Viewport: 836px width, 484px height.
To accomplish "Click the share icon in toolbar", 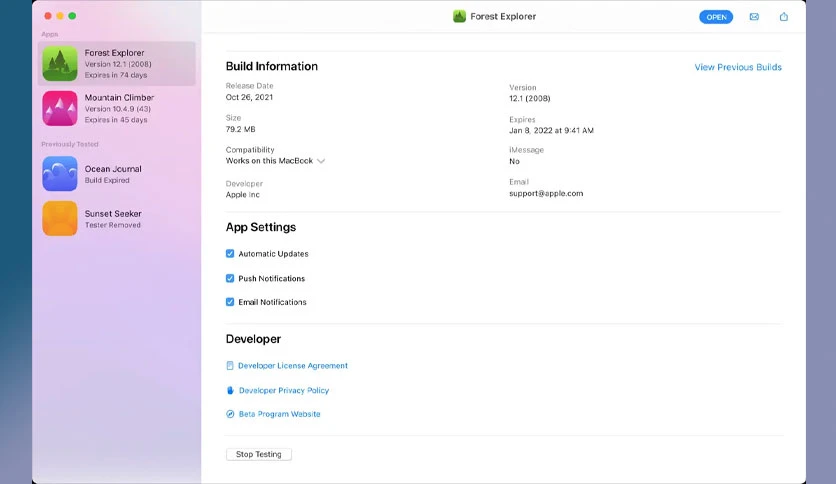I will (x=783, y=17).
